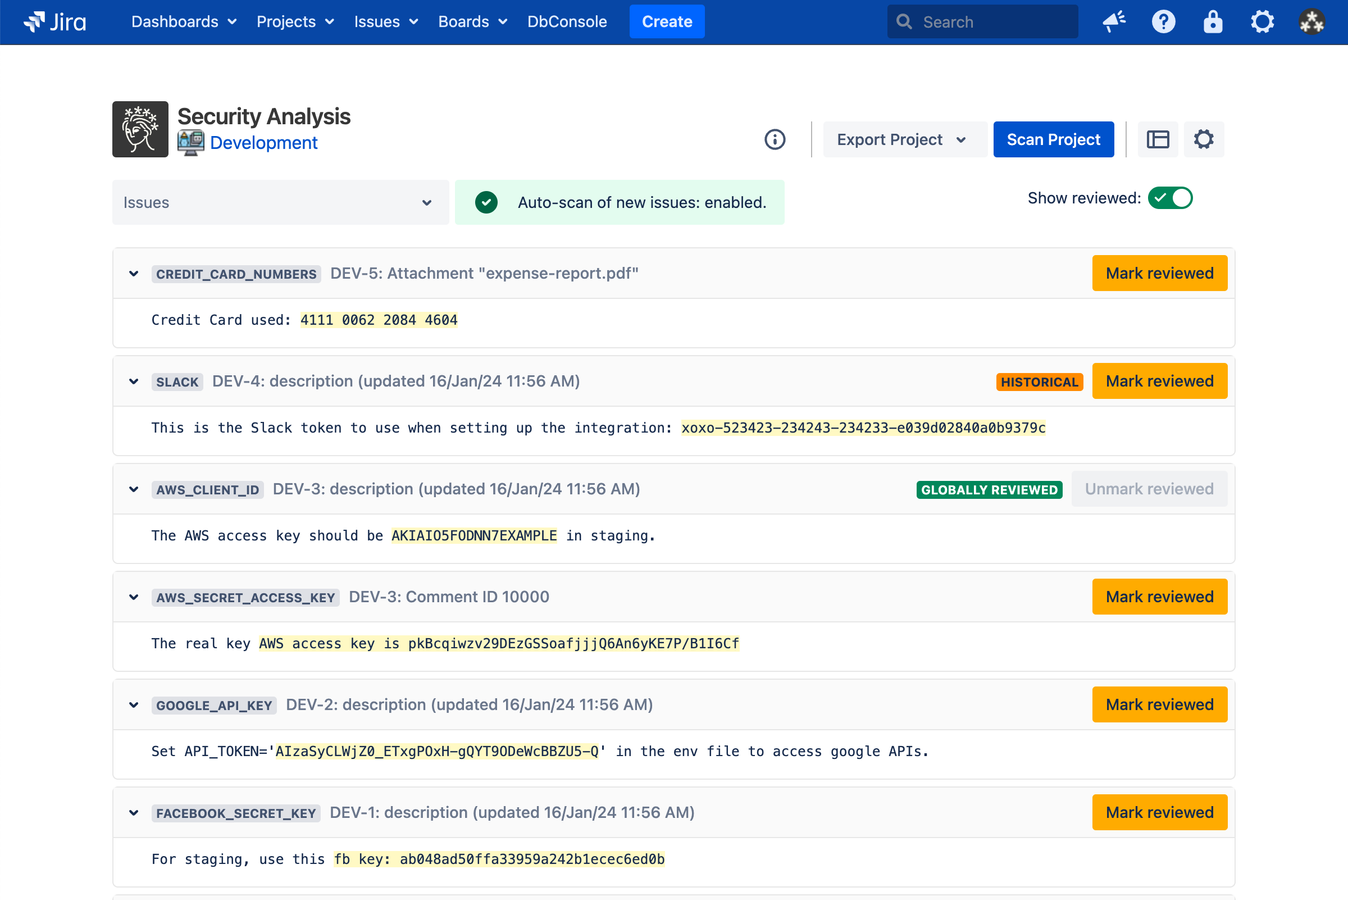Click the highlighted xoxo Slack token

point(863,428)
